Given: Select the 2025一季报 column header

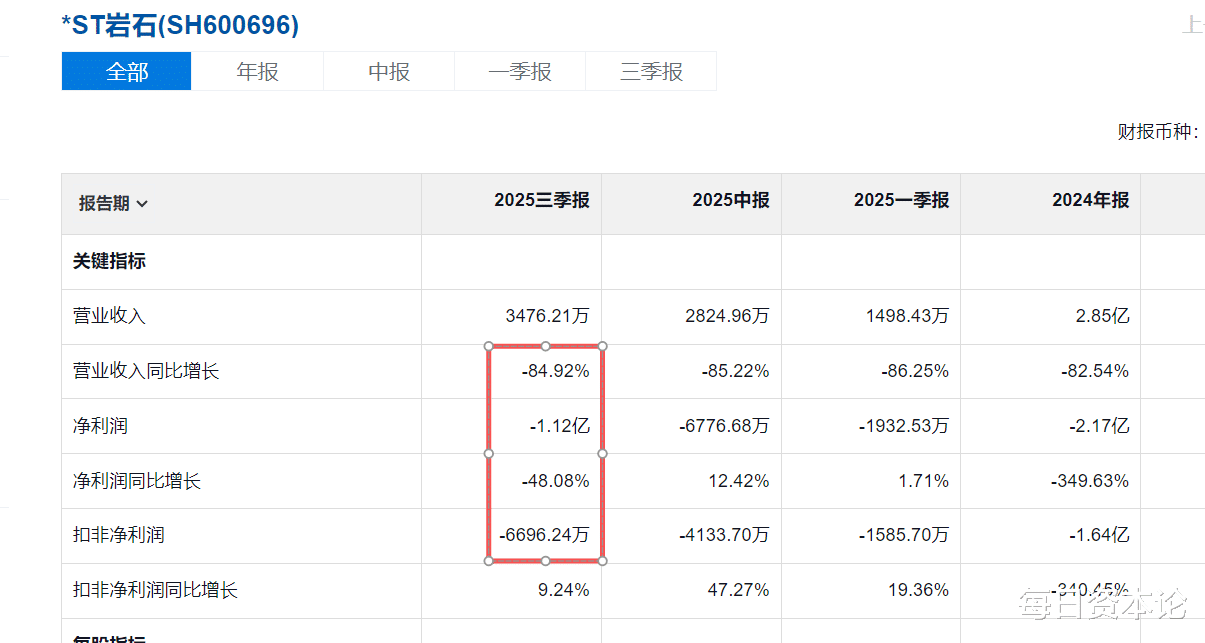Looking at the screenshot, I should click(901, 200).
